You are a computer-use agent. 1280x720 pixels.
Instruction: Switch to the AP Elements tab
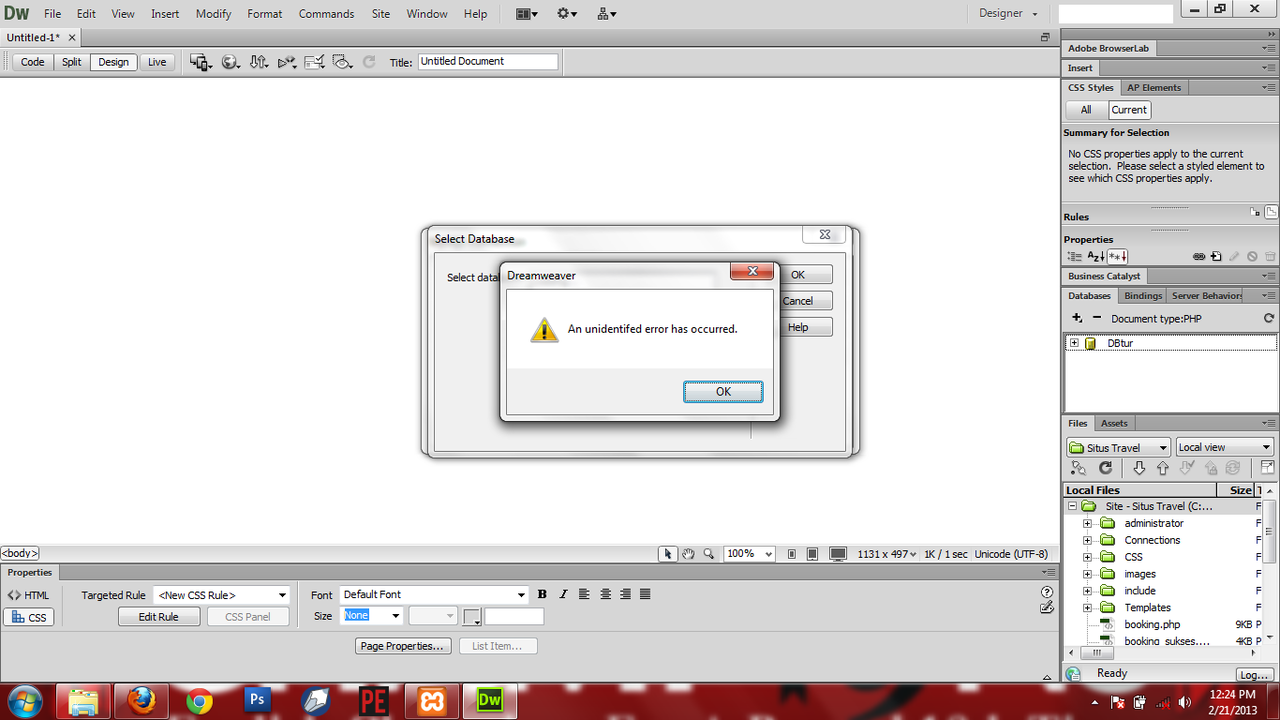coord(1154,88)
